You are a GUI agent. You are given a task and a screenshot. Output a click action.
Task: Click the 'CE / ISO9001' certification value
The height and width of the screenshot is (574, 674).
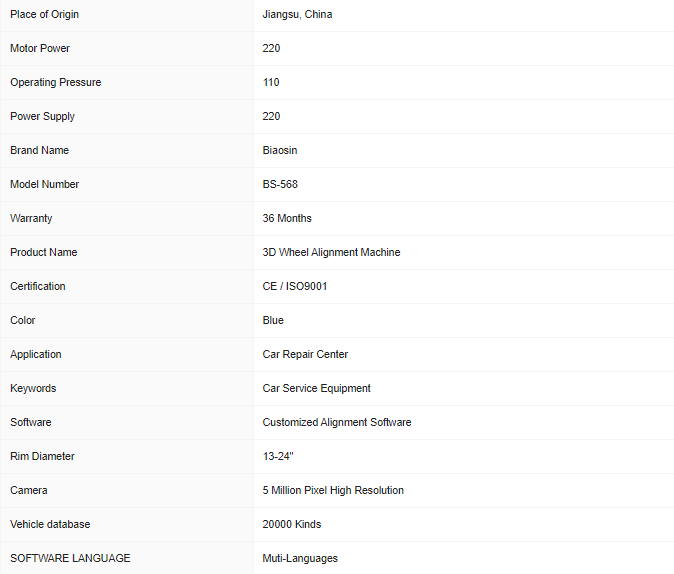(x=295, y=286)
